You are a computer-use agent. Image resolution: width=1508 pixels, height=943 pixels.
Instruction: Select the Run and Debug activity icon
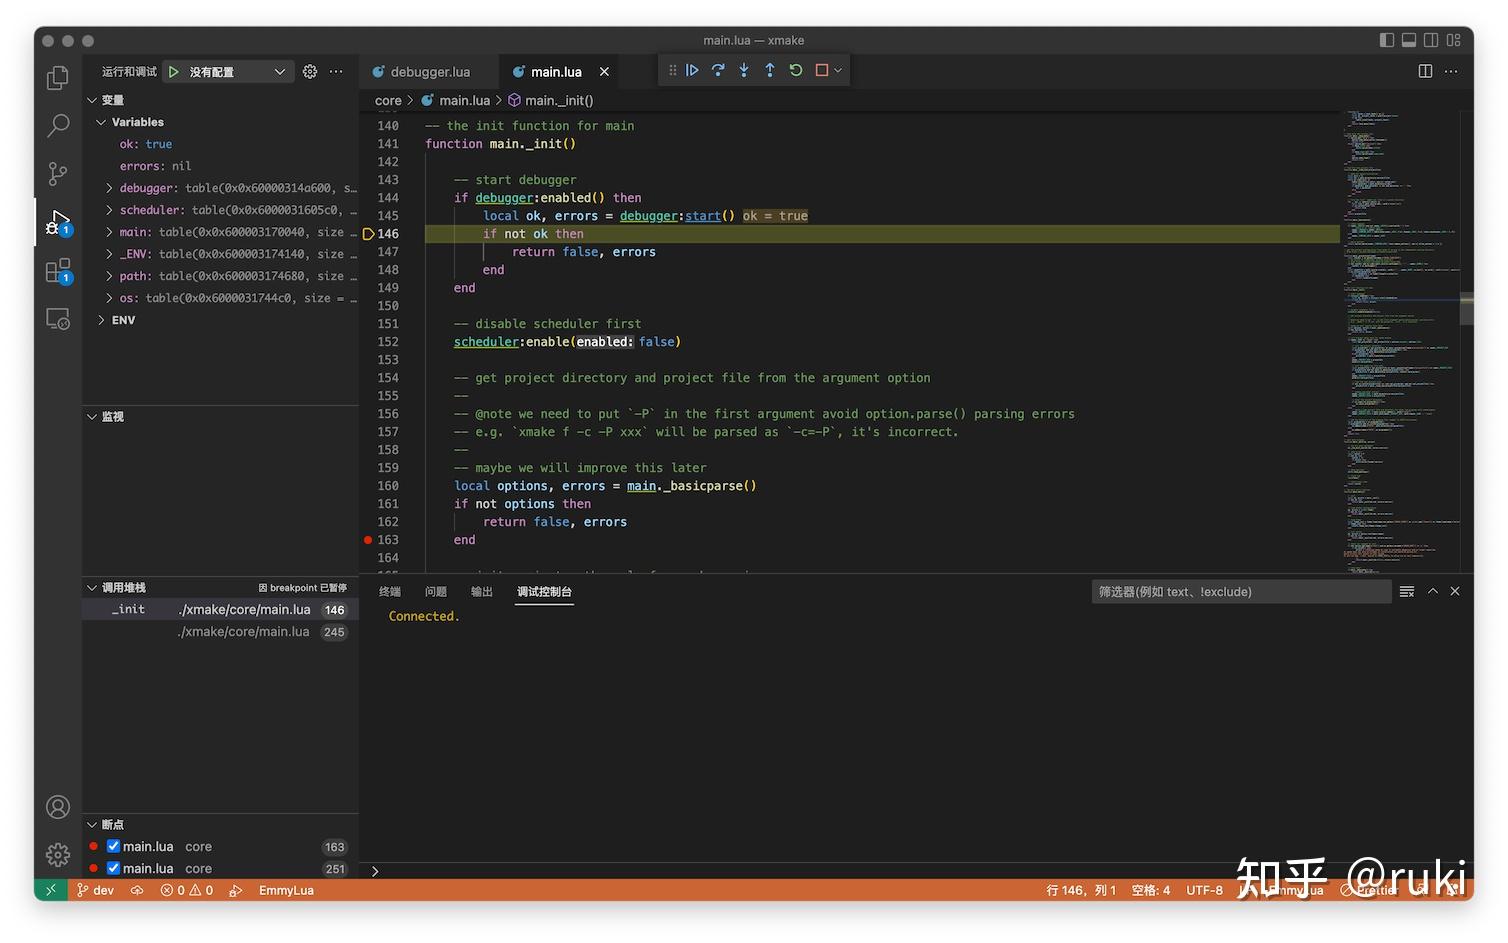(x=58, y=222)
